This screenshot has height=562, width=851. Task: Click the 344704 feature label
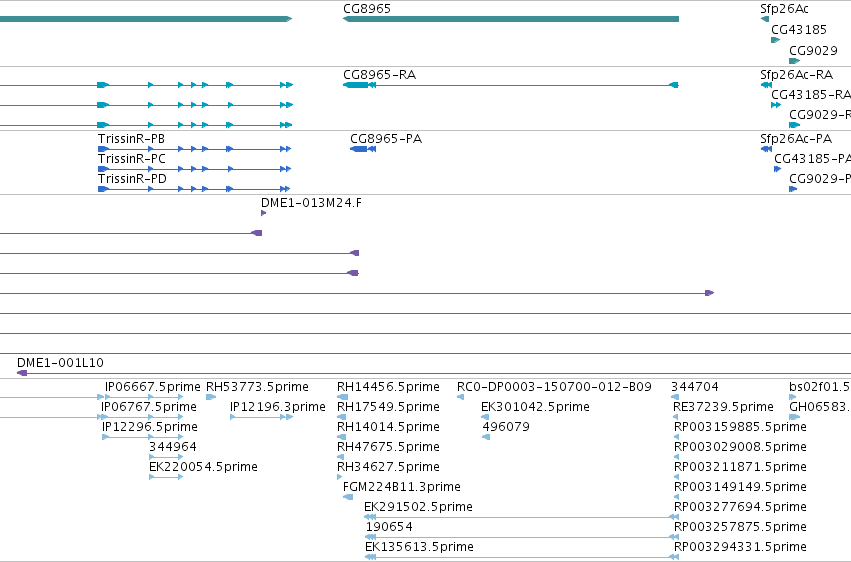tap(695, 387)
